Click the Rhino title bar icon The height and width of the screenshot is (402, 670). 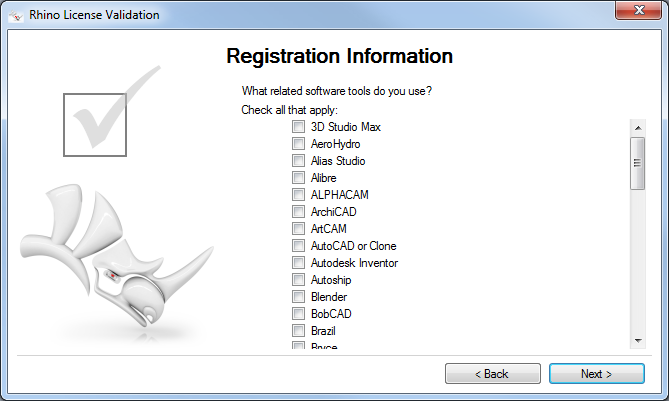pos(16,16)
